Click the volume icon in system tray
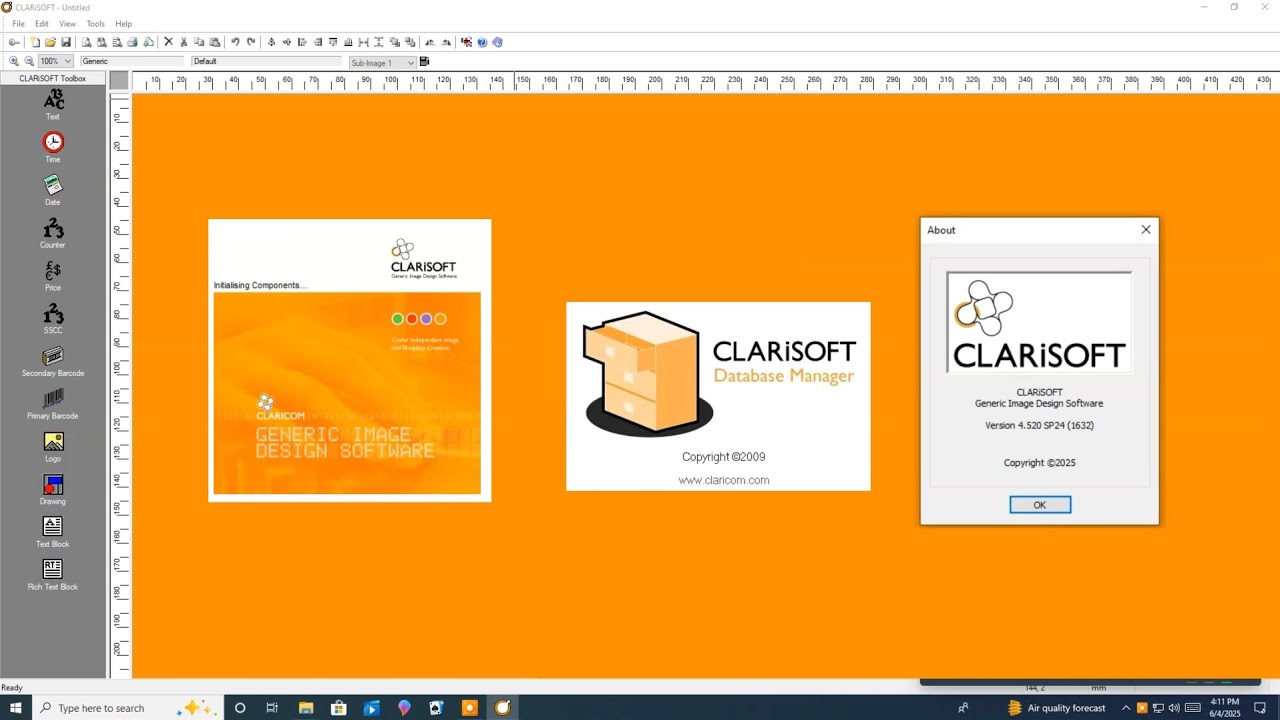Viewport: 1280px width, 720px height. 1174,708
